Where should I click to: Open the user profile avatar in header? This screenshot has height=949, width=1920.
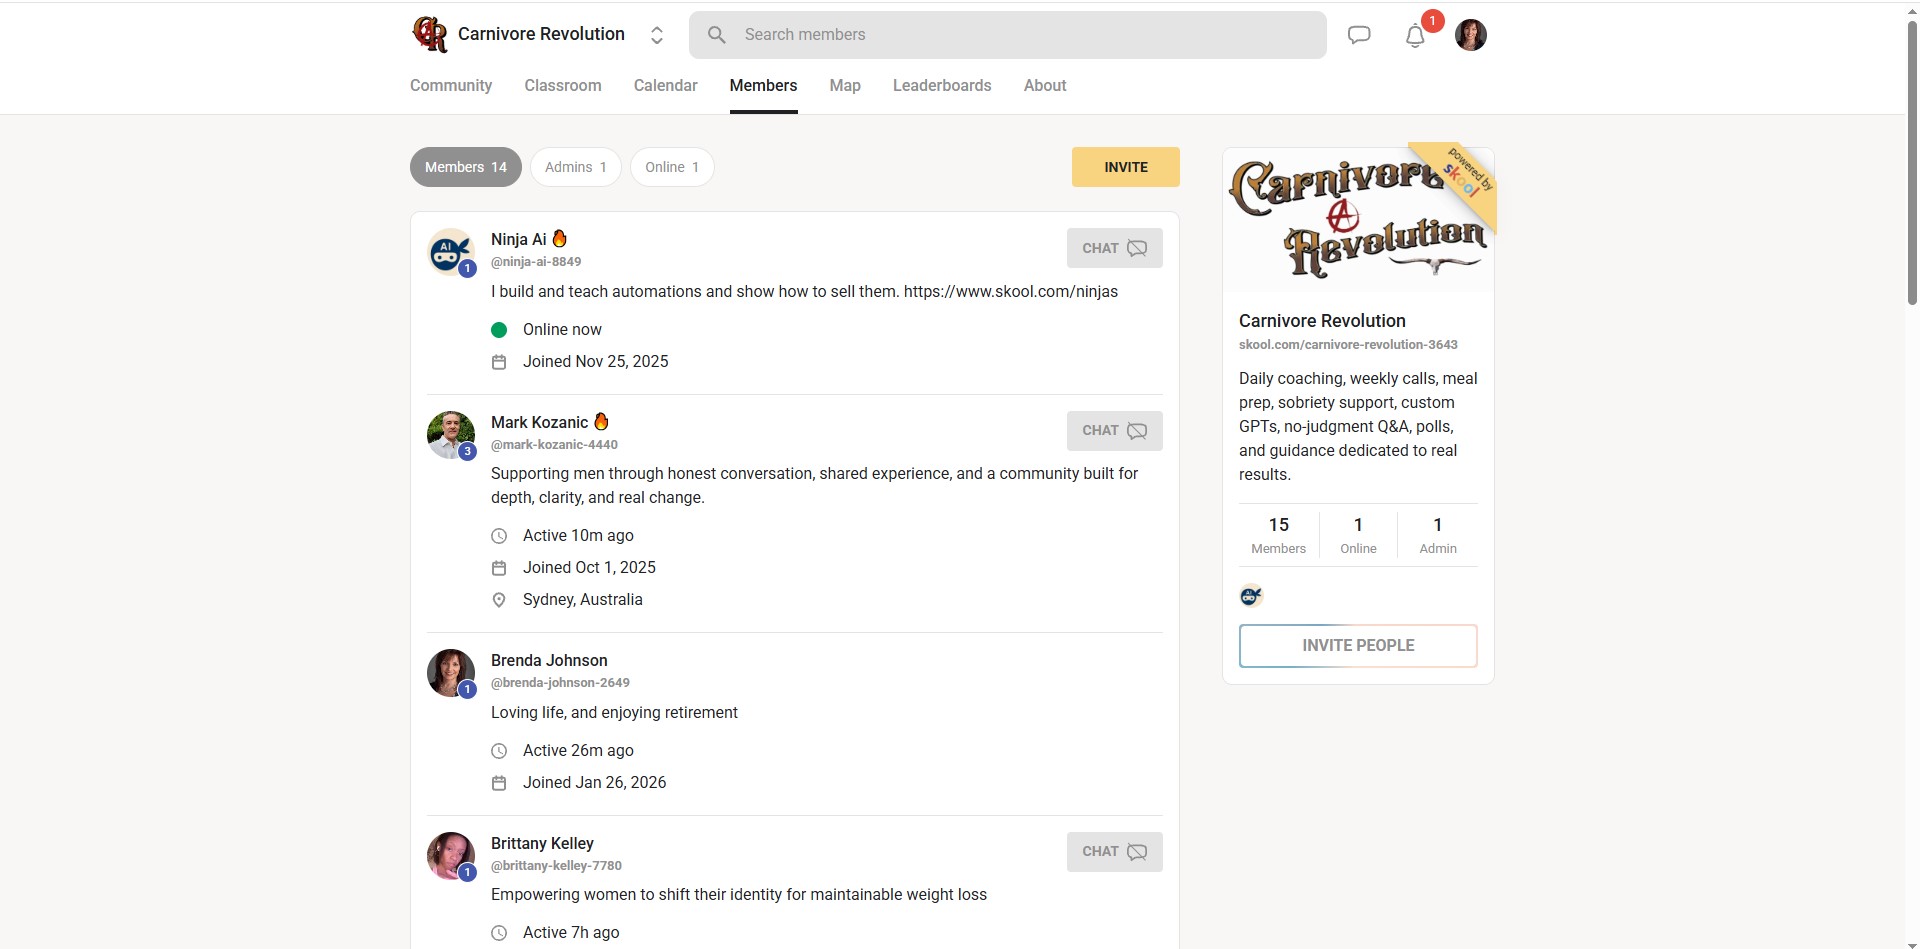1470,35
